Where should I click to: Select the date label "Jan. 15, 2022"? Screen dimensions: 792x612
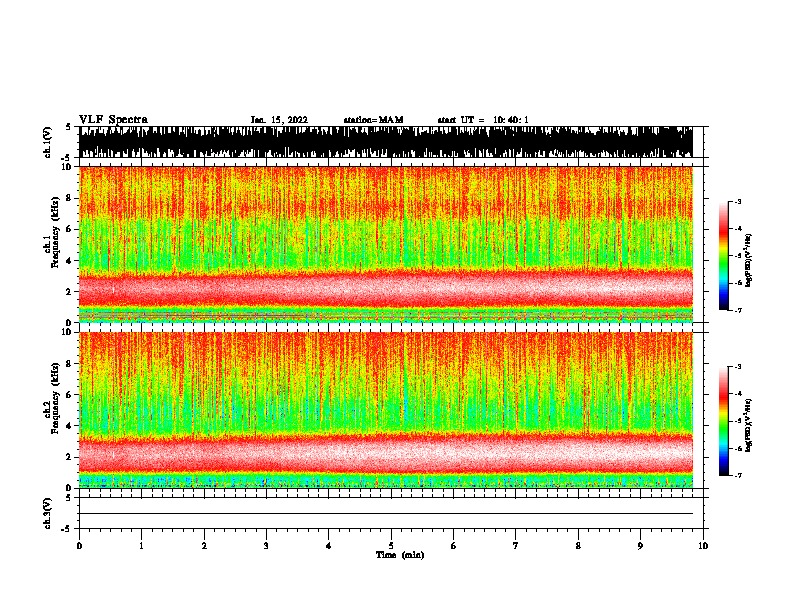279,120
